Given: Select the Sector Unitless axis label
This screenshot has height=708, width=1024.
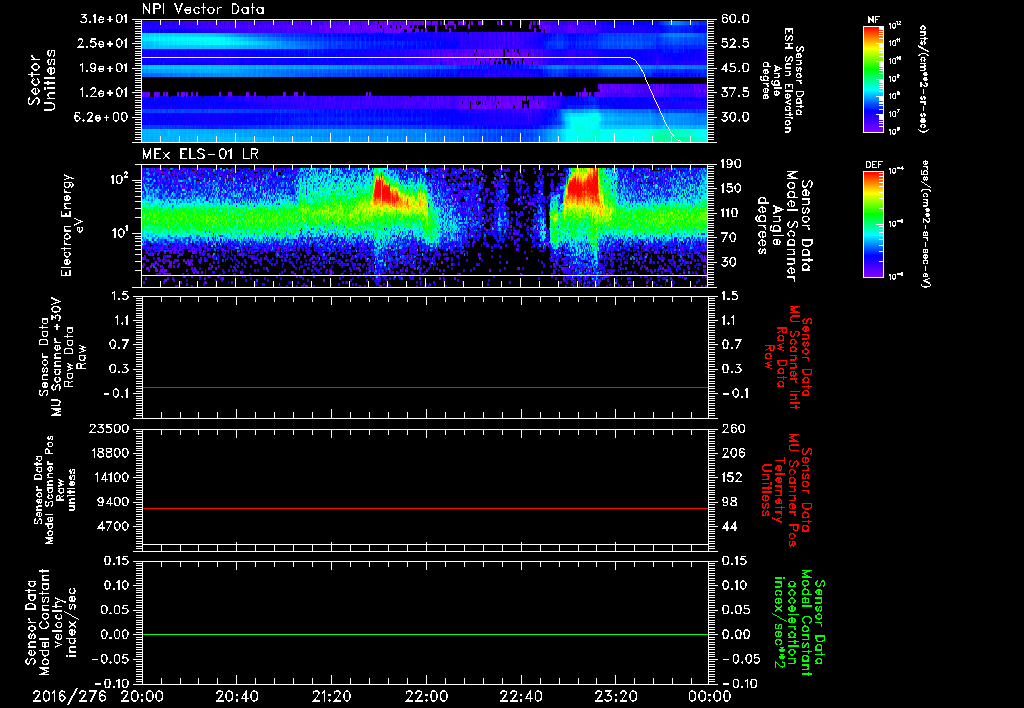Looking at the screenshot, I should click(x=41, y=80).
